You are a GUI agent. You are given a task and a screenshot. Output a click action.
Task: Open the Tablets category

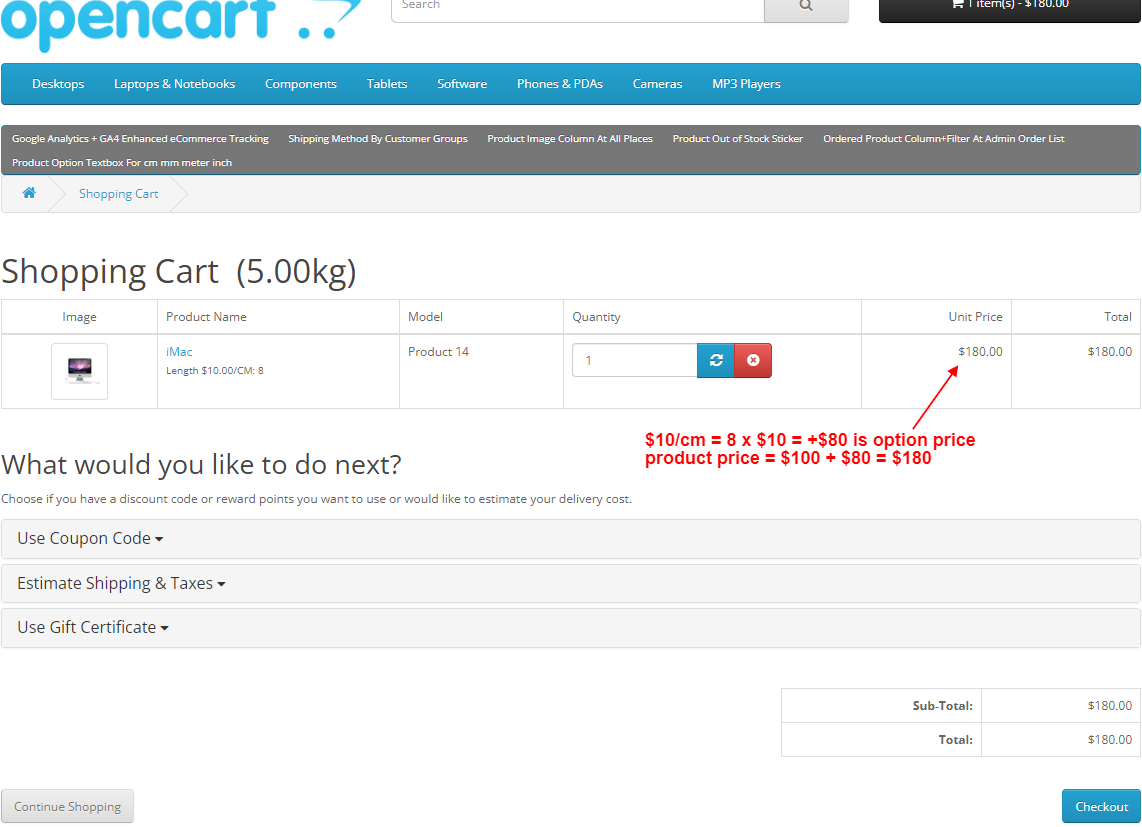(x=387, y=84)
